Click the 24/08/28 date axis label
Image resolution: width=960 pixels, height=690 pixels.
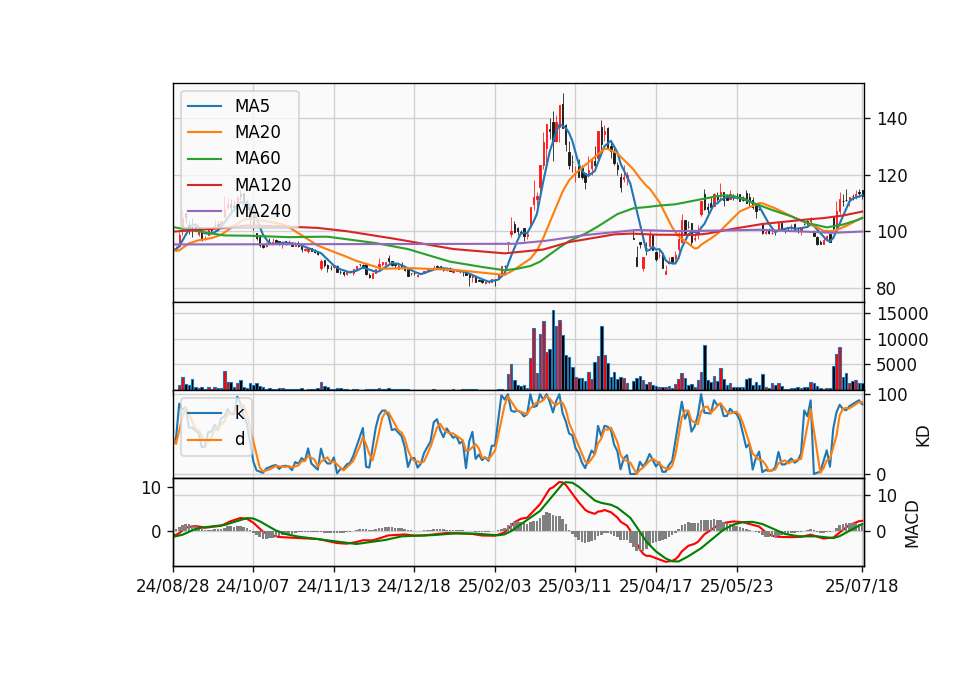click(173, 586)
